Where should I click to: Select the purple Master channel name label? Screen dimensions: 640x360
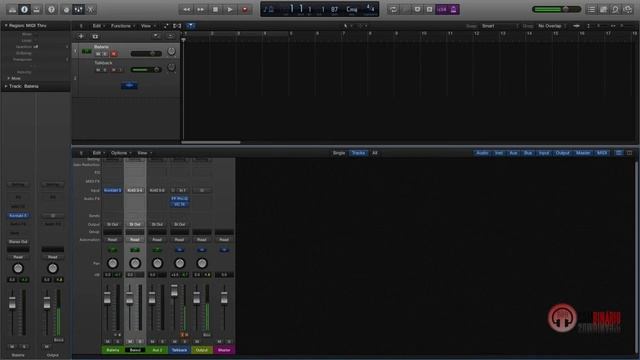(224, 350)
